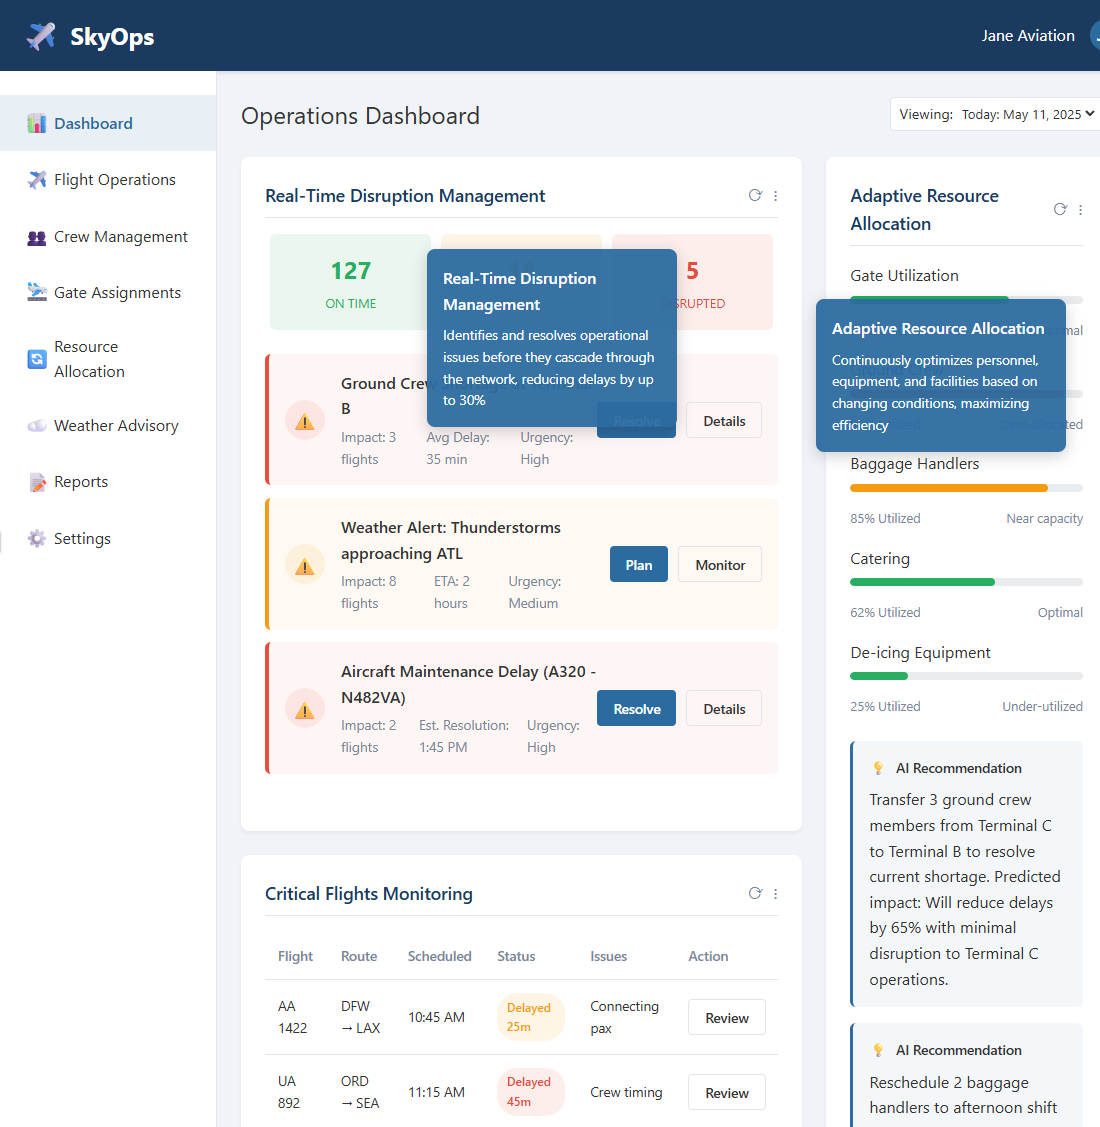This screenshot has height=1127, width=1100.
Task: Click the Gate Utilization label
Action: [904, 276]
